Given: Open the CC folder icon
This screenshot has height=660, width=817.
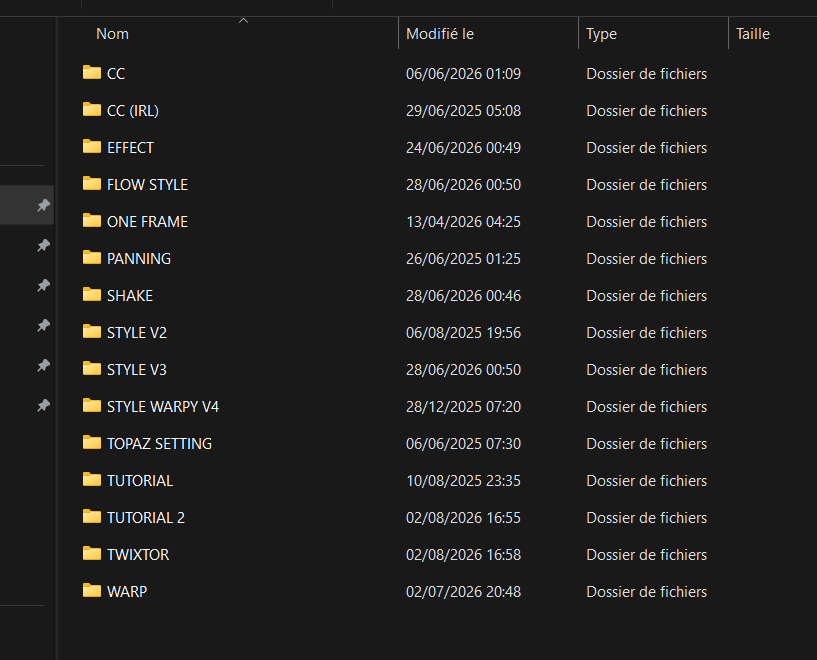Looking at the screenshot, I should click(x=92, y=72).
